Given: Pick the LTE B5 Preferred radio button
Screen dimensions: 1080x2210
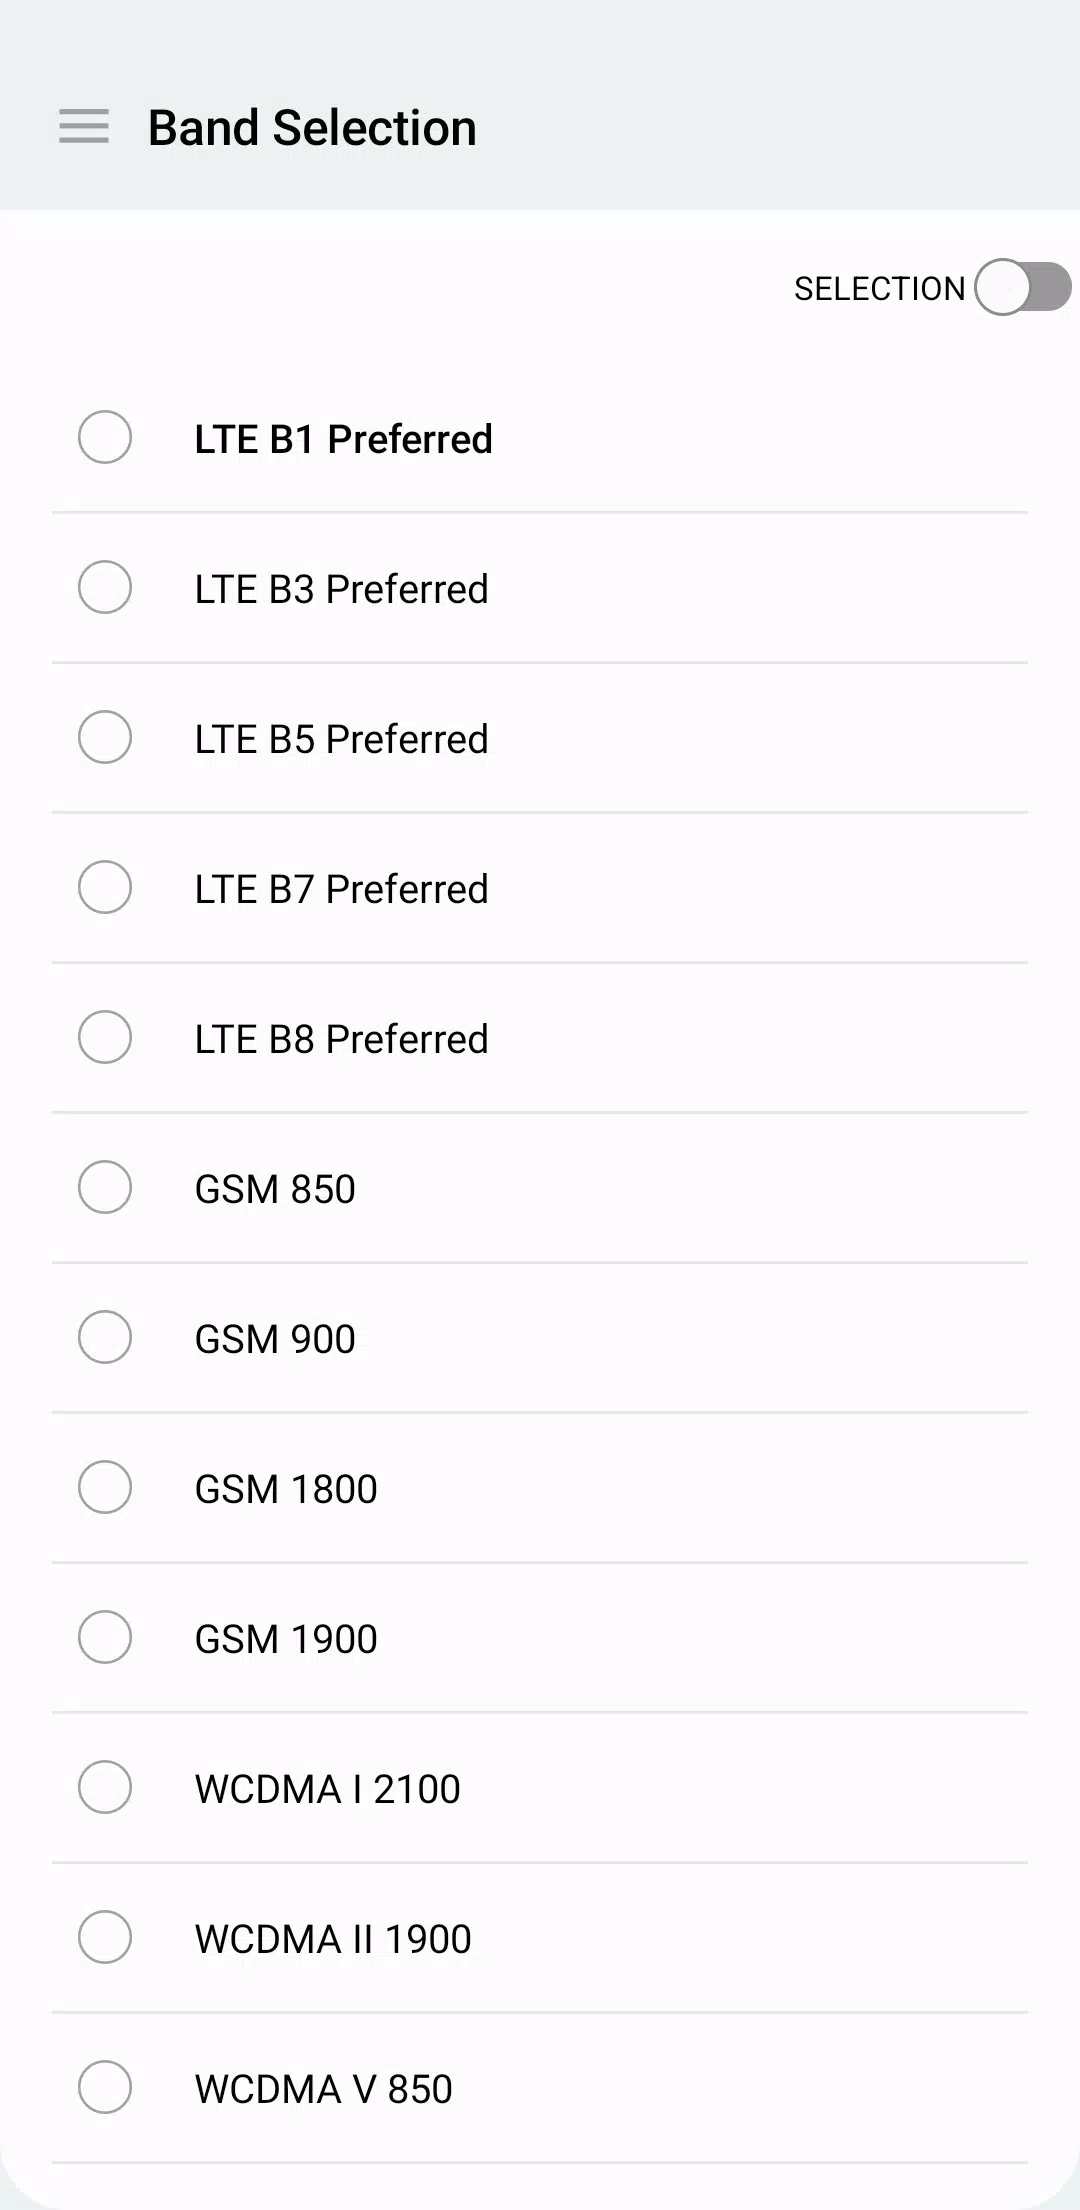Looking at the screenshot, I should coord(105,737).
